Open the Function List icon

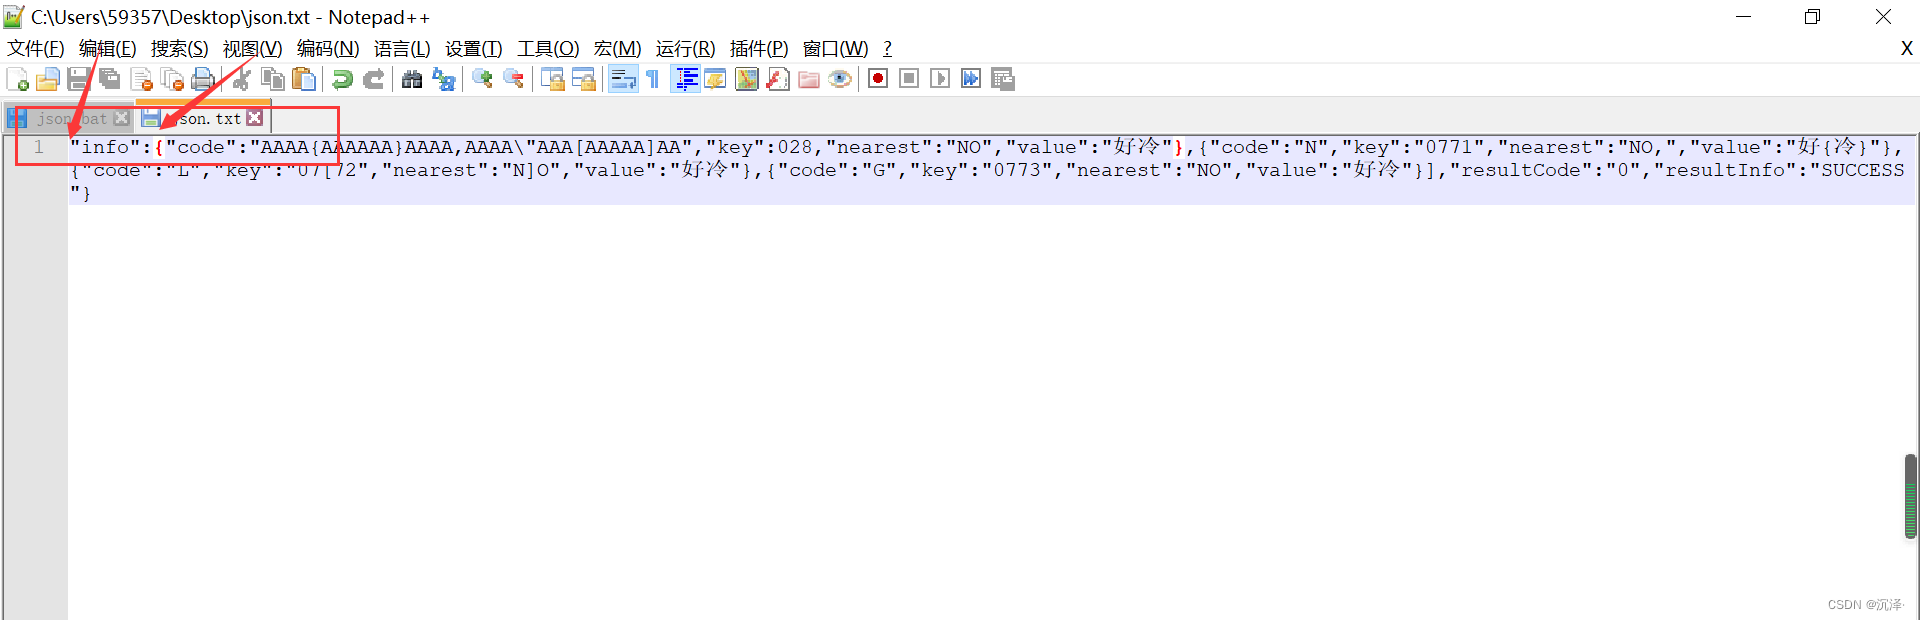tap(778, 79)
